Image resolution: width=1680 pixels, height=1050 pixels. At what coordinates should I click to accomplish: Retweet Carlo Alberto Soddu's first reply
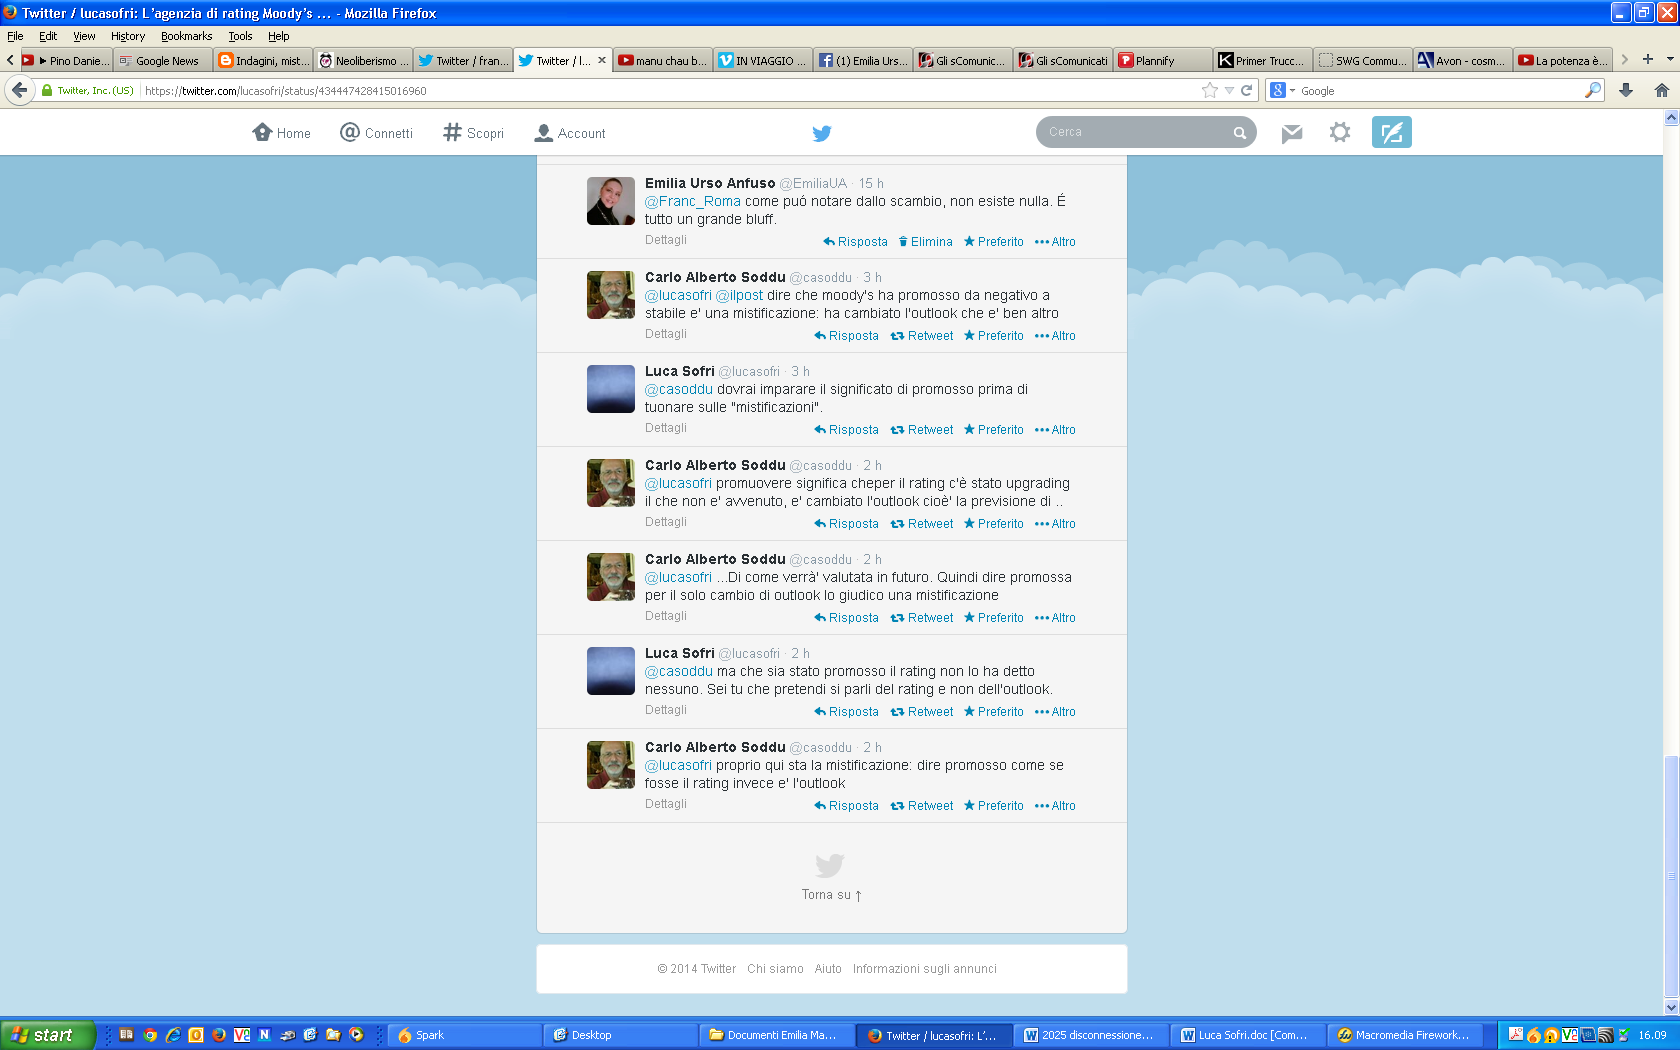[x=922, y=336]
